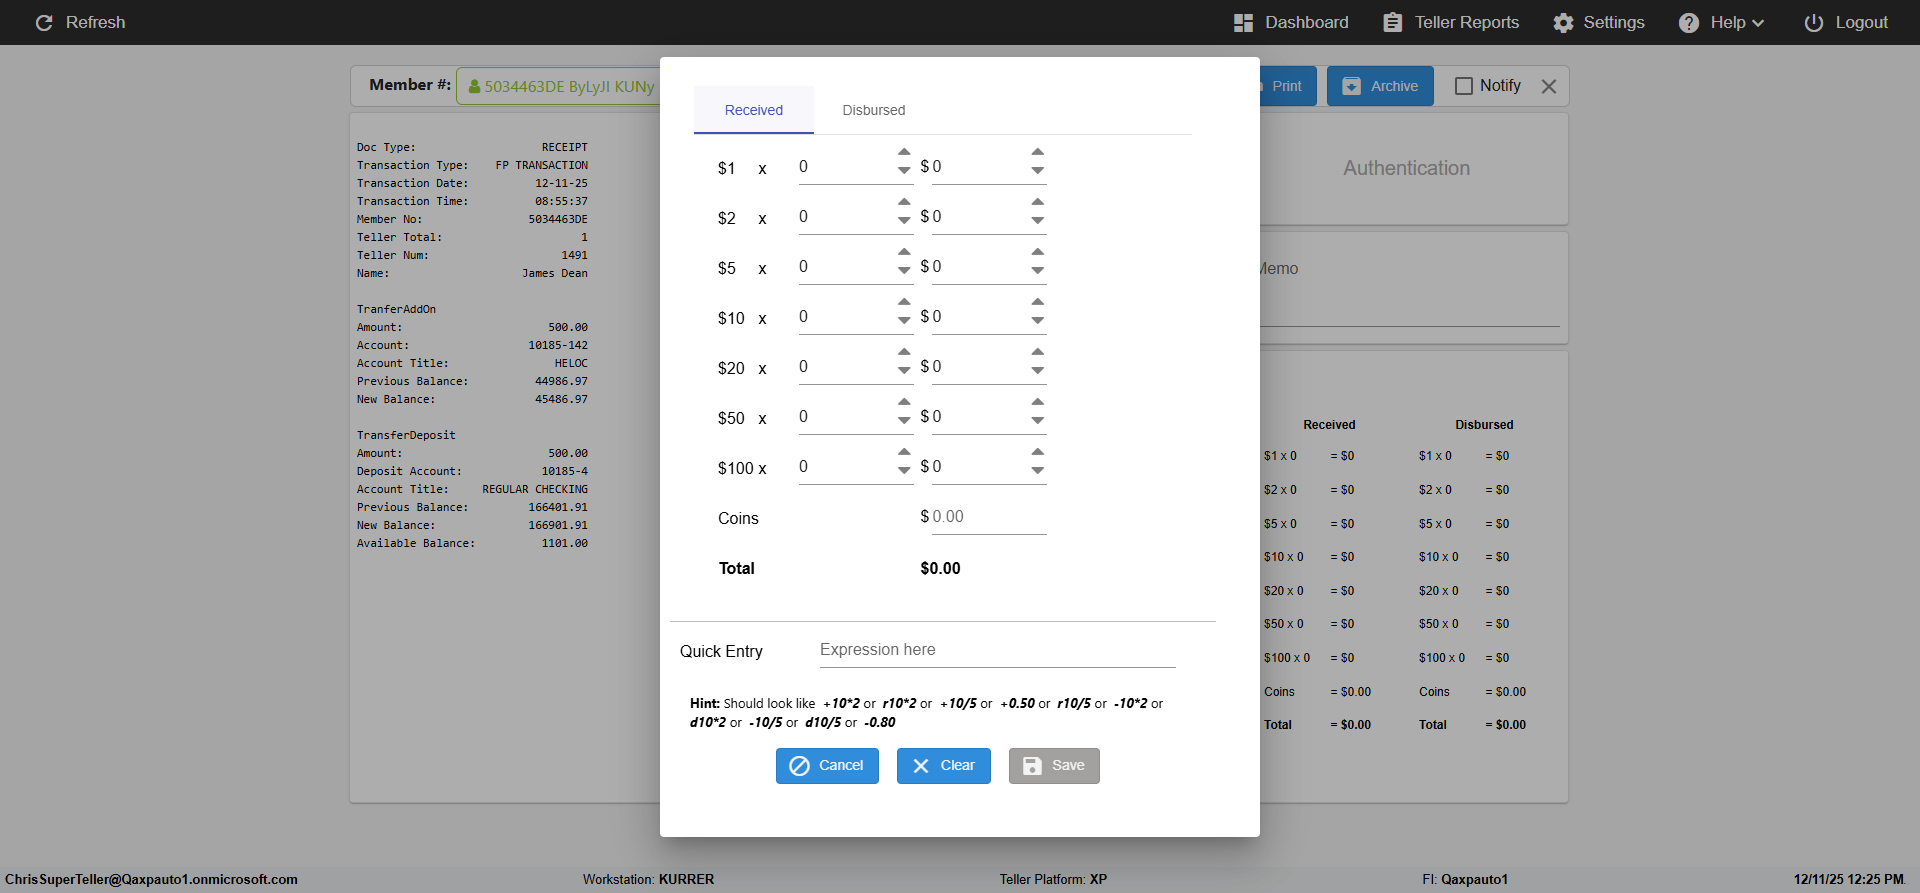Open Teller Reports clipboard icon
Image resolution: width=1920 pixels, height=893 pixels.
tap(1392, 23)
